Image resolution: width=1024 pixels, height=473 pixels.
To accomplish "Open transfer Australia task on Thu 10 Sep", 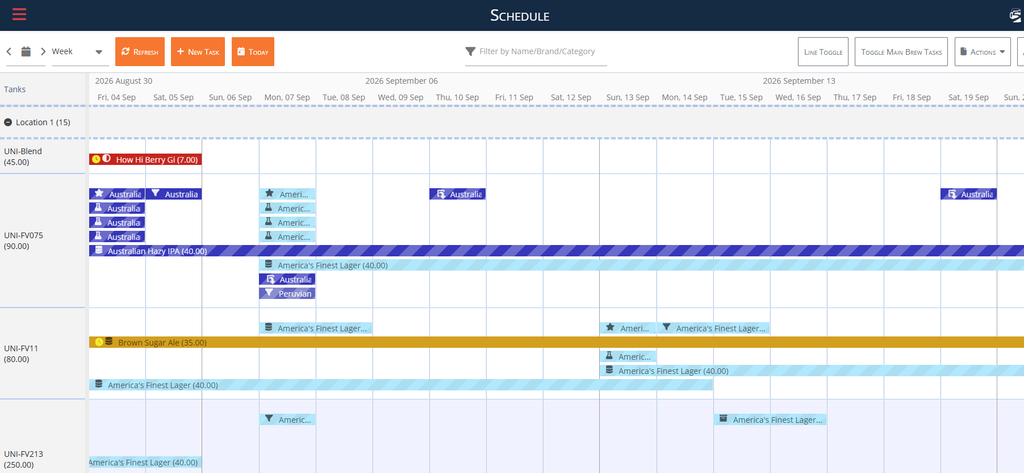I will tap(457, 194).
